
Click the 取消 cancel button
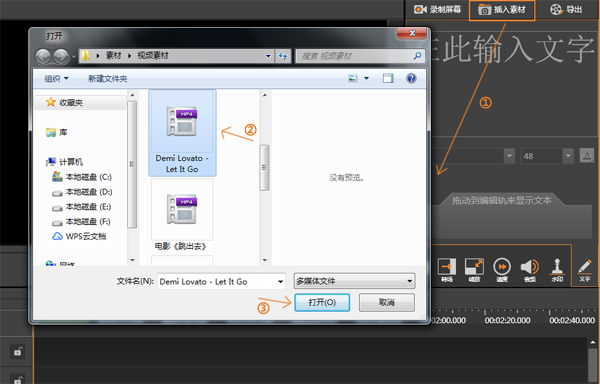(x=386, y=303)
